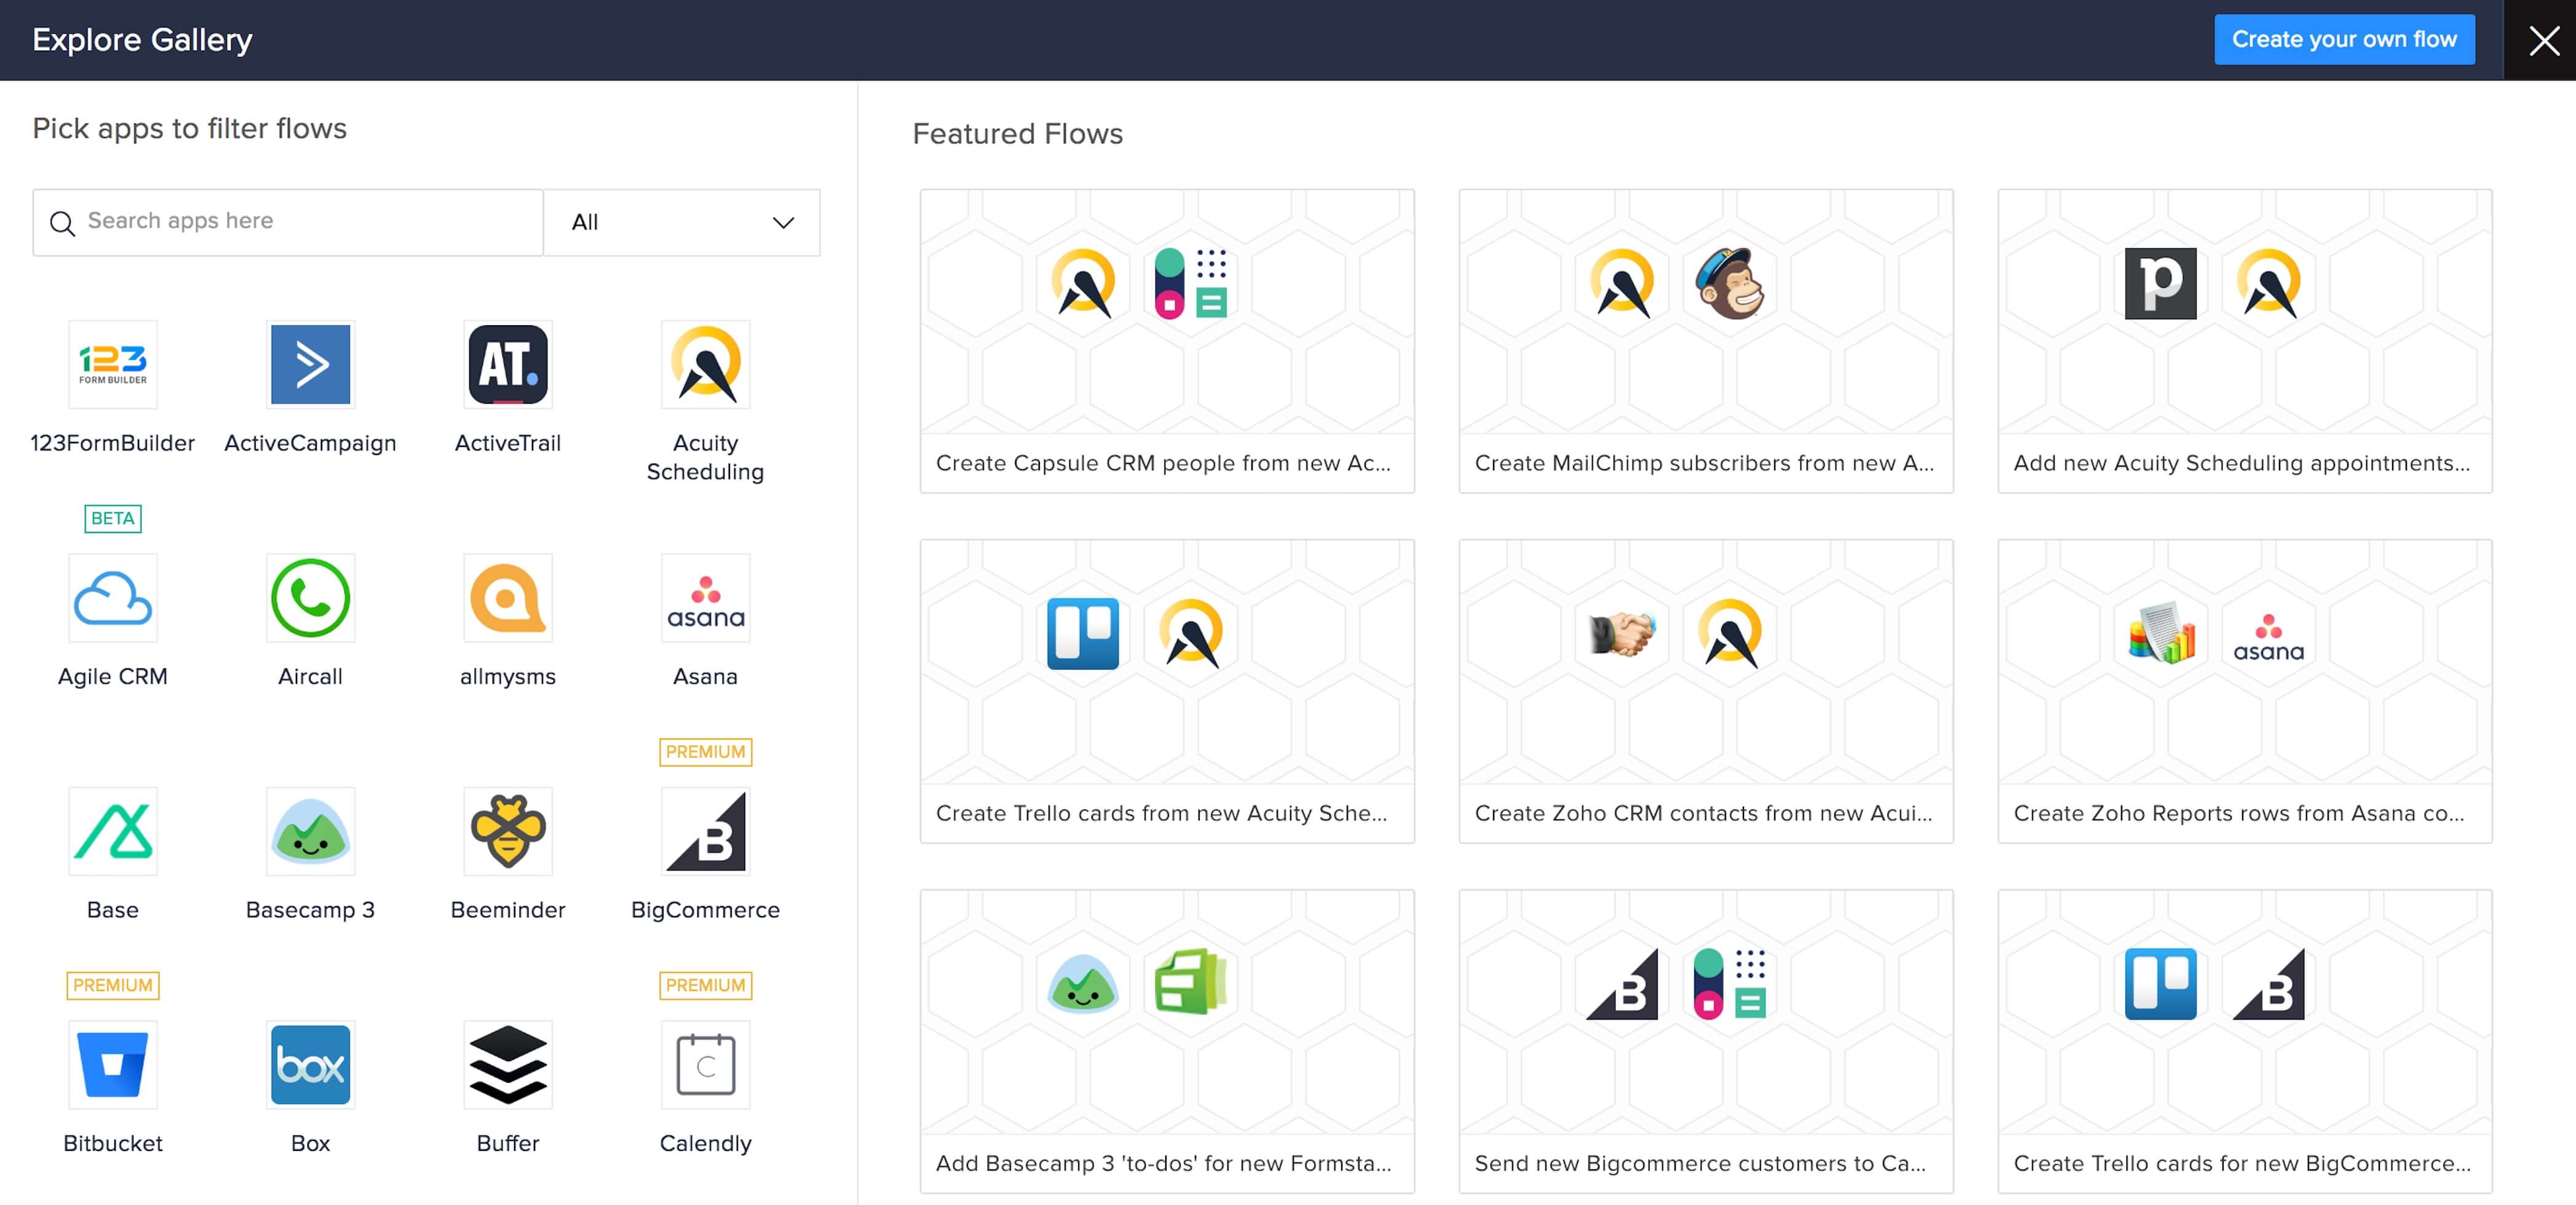Select the Base app icon
Viewport: 2576px width, 1205px height.
[x=113, y=831]
